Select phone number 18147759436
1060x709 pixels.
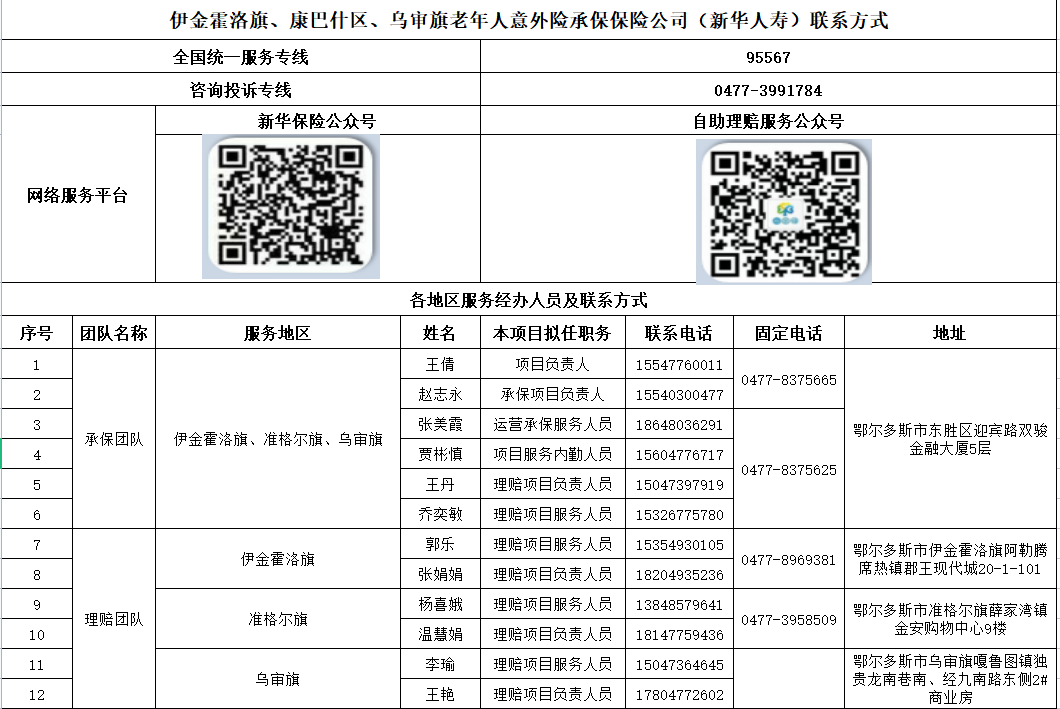click(679, 635)
